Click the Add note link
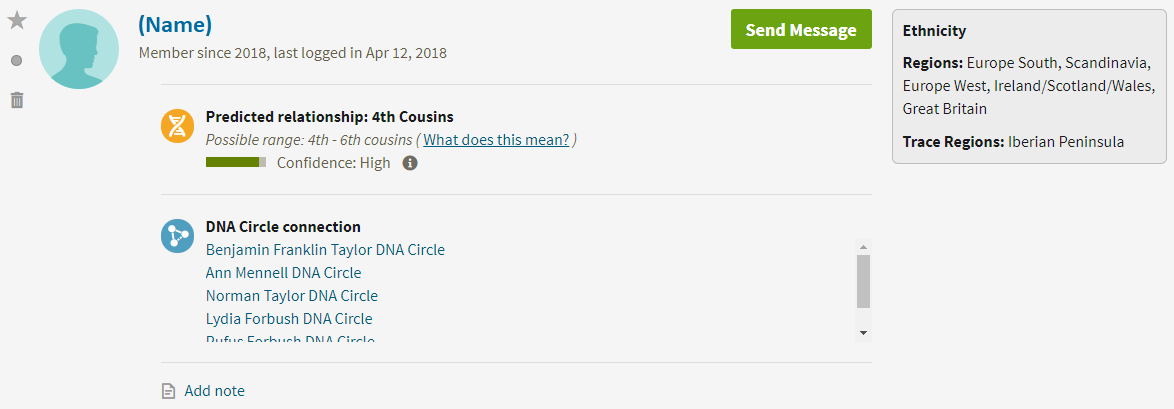Screen dimensions: 1174x409 (214, 391)
